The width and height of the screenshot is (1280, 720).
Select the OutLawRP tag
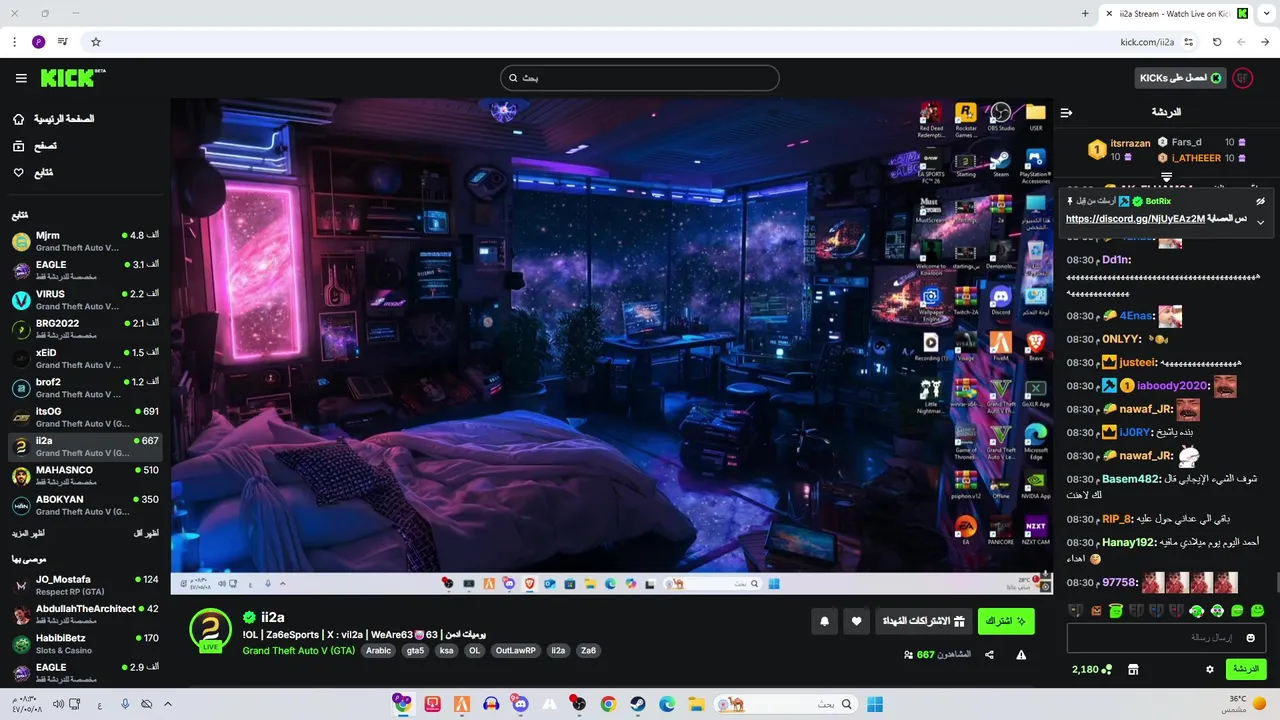pos(516,650)
